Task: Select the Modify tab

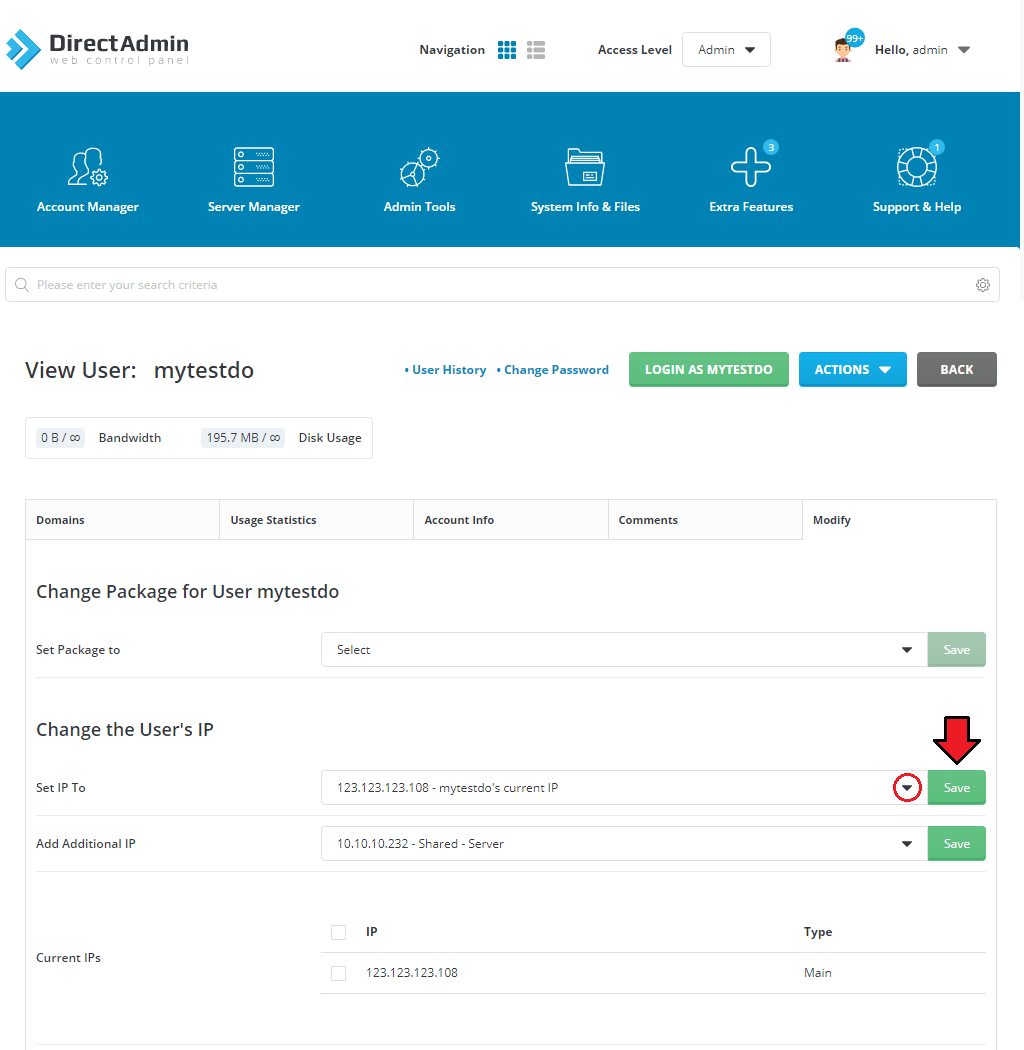Action: [899, 520]
